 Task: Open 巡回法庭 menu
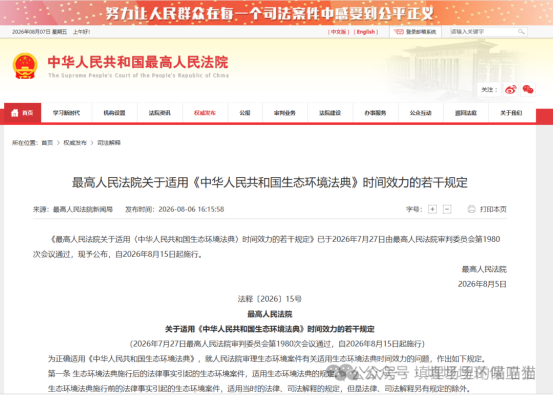tap(466, 113)
